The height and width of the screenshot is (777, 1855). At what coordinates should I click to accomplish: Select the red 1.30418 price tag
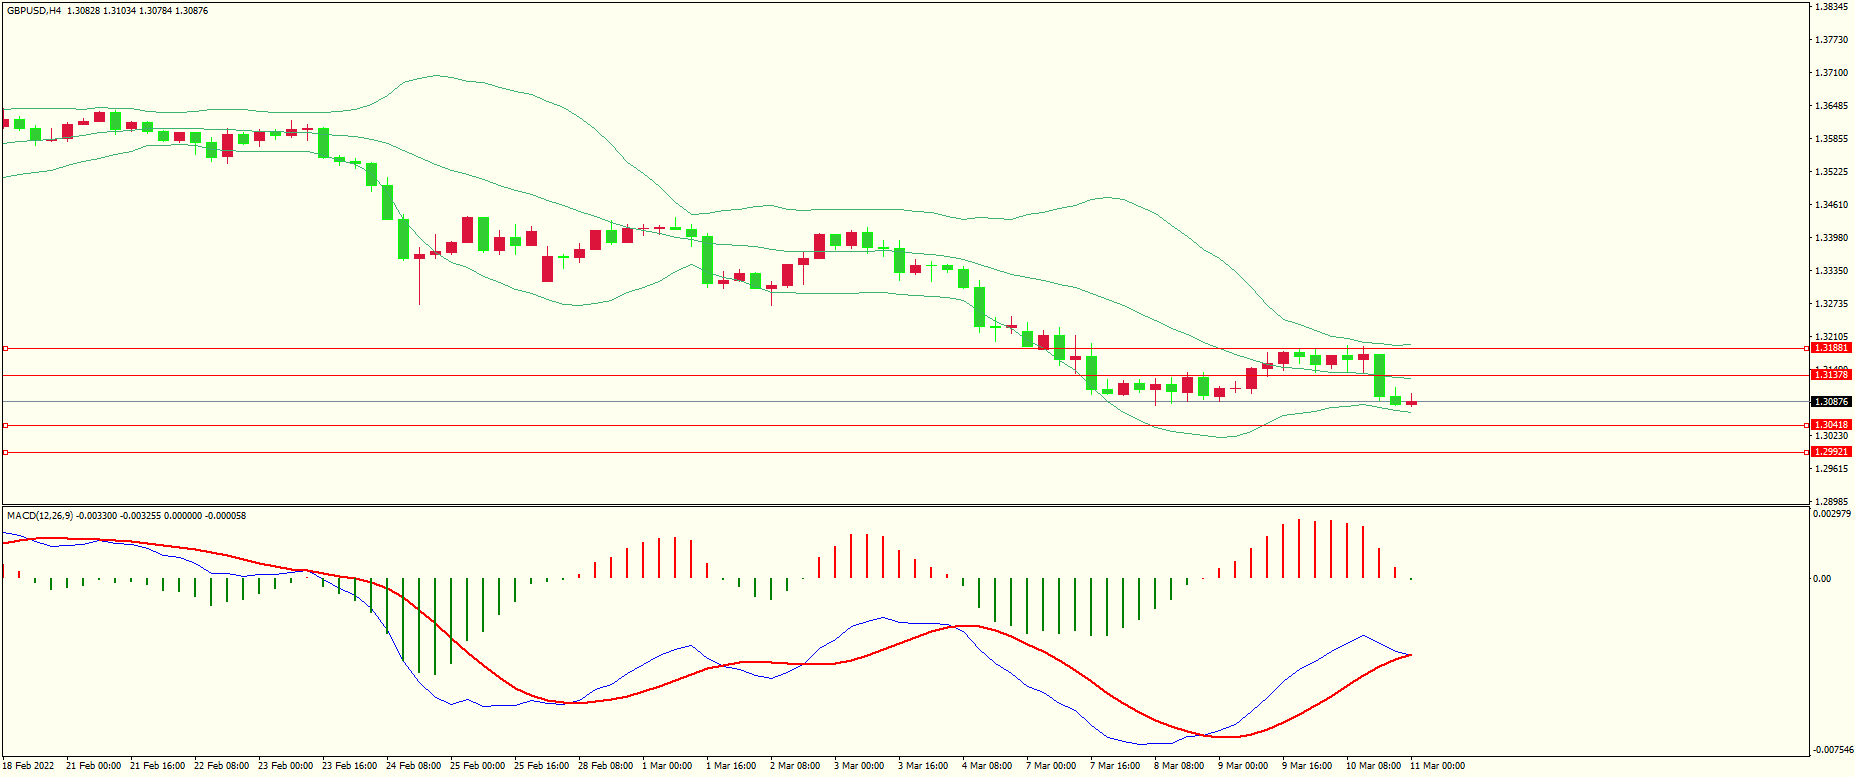point(1831,425)
